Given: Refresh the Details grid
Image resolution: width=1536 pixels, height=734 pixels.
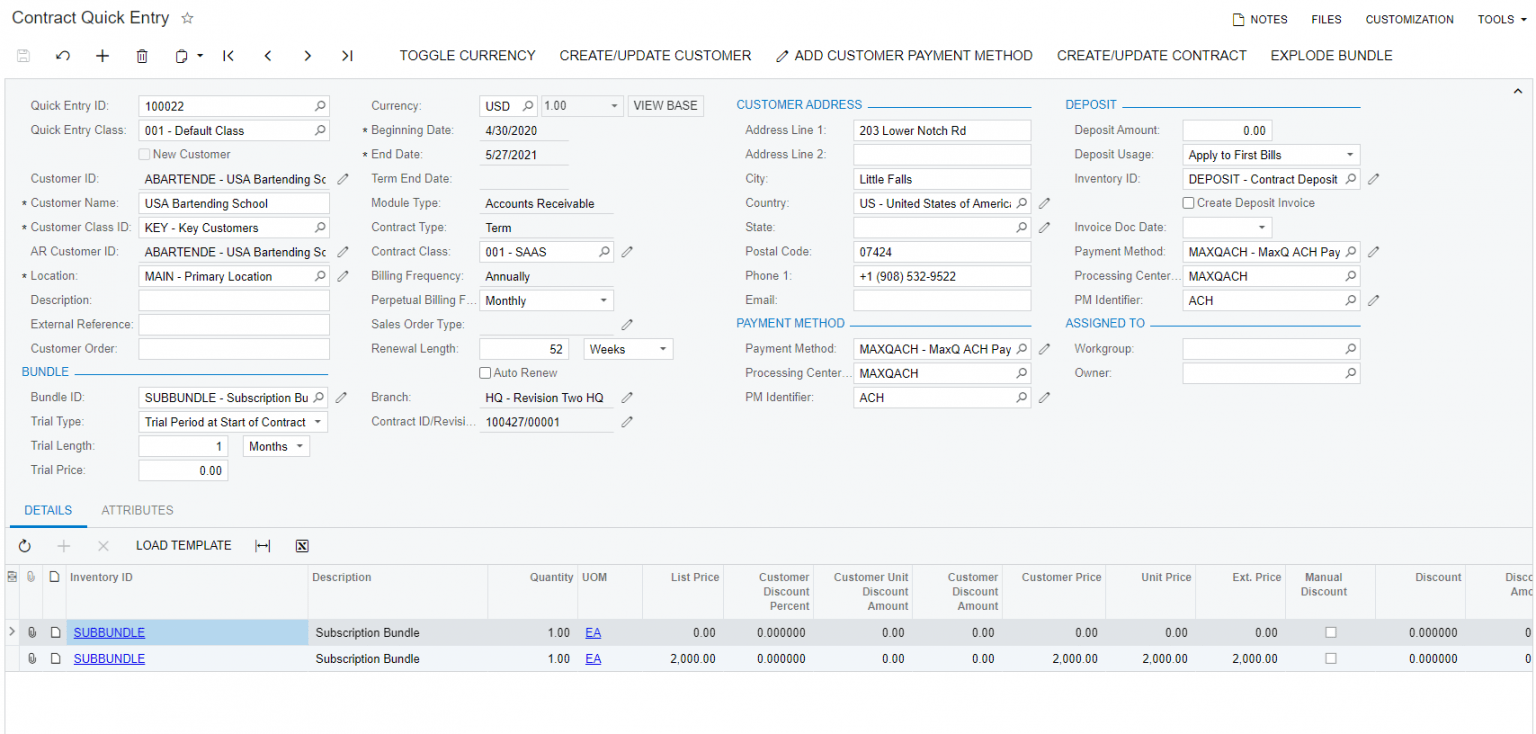Looking at the screenshot, I should pos(24,545).
